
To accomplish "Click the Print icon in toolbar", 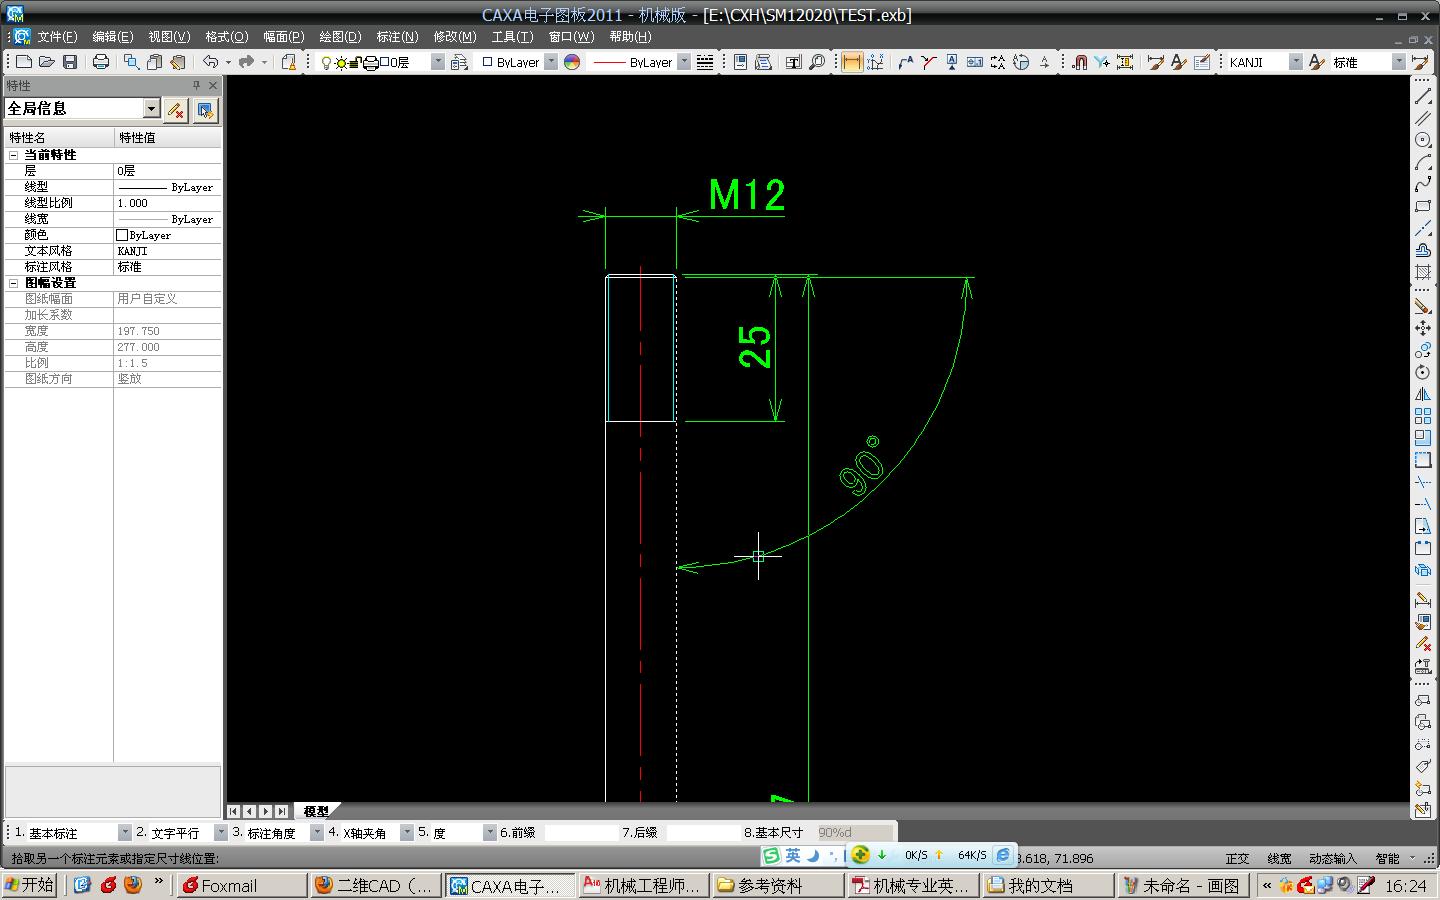I will pyautogui.click(x=101, y=62).
